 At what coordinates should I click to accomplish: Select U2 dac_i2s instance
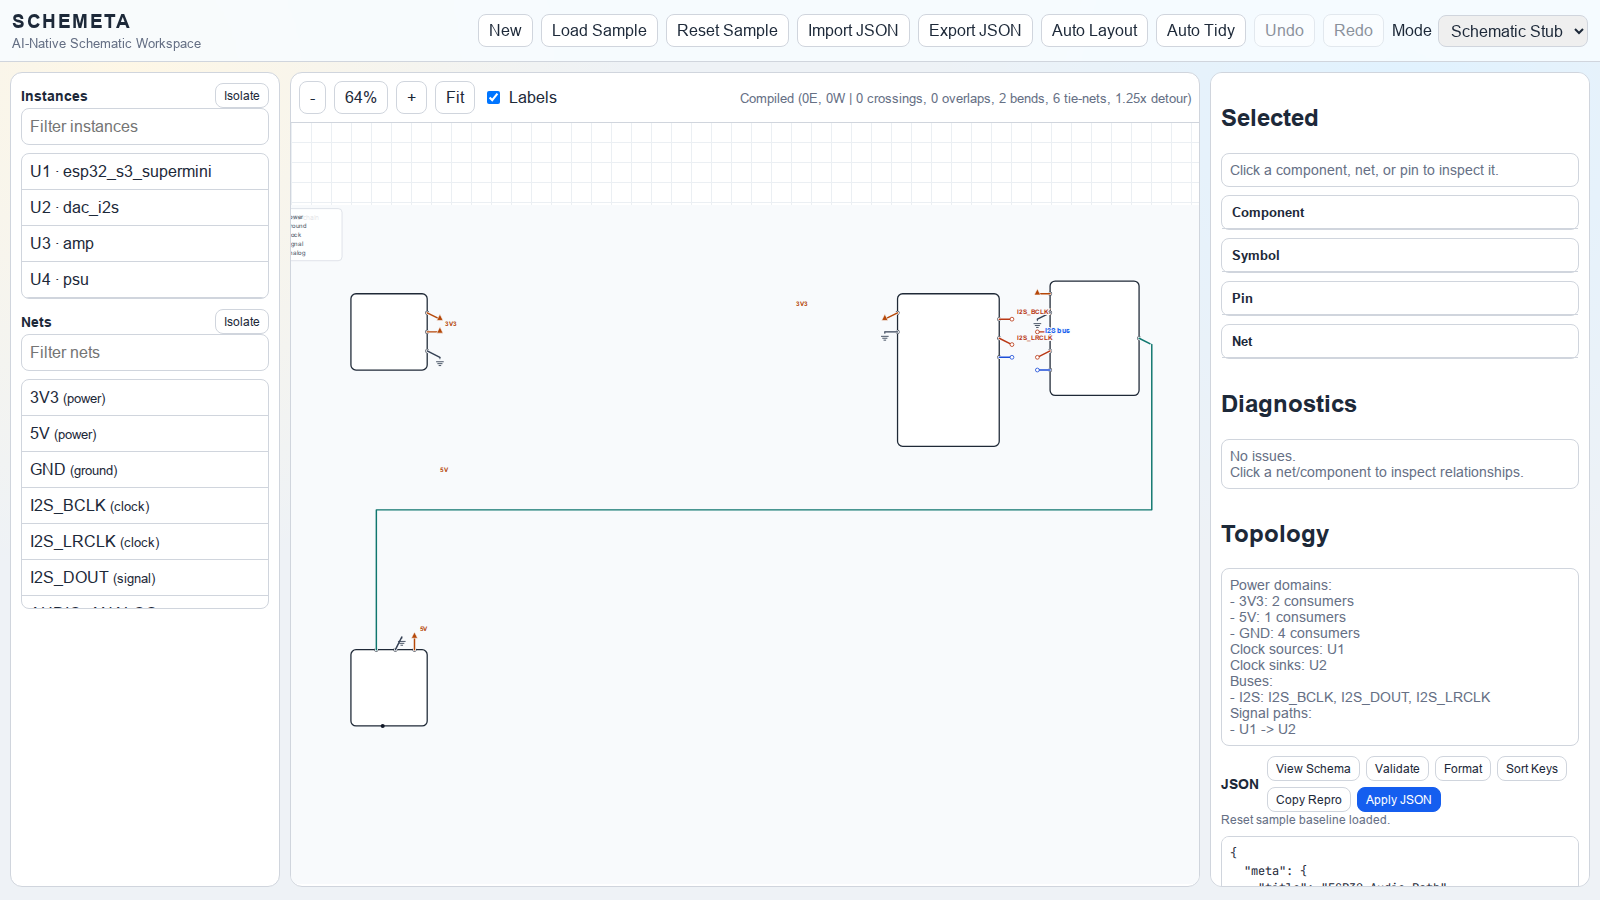[x=145, y=208]
